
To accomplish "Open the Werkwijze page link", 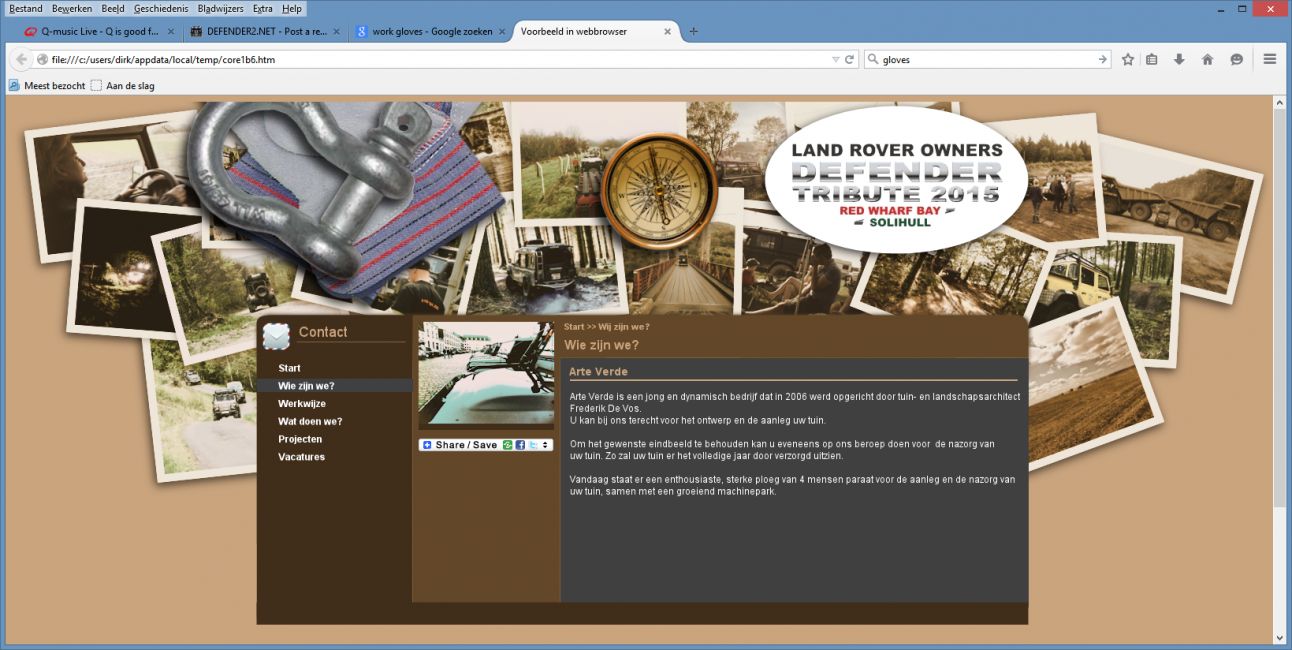I will [x=302, y=404].
